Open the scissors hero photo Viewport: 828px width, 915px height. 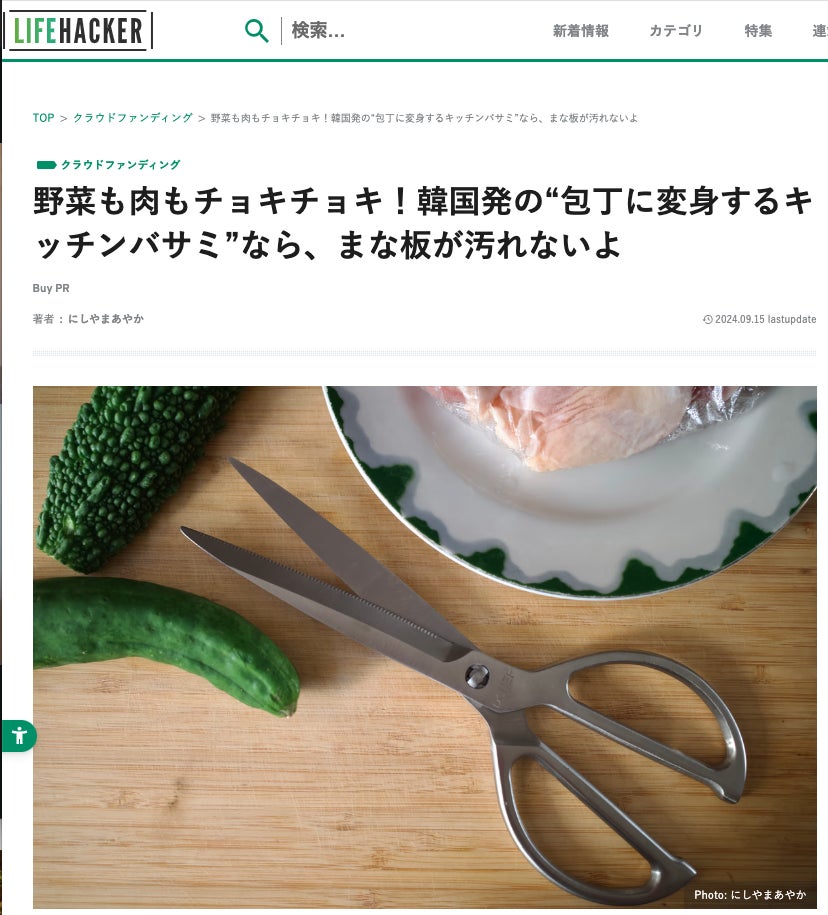click(425, 647)
